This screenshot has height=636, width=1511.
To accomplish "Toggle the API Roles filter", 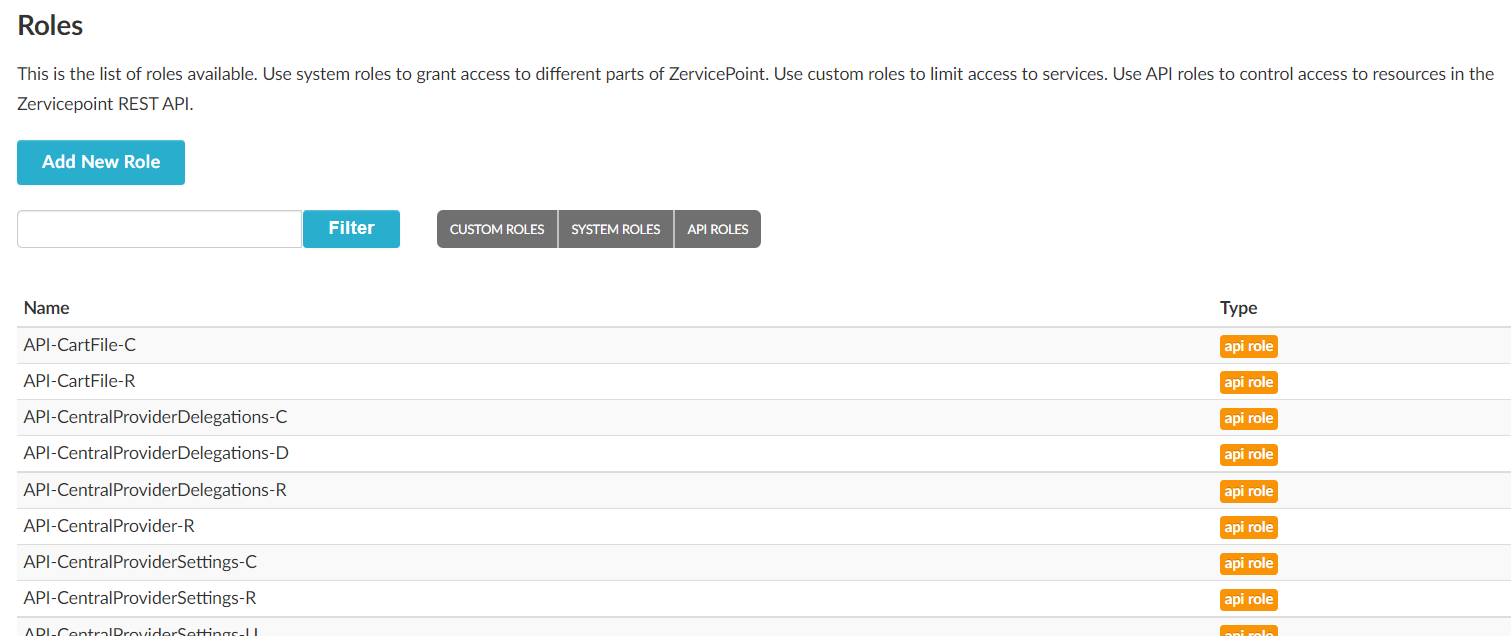I will point(718,229).
